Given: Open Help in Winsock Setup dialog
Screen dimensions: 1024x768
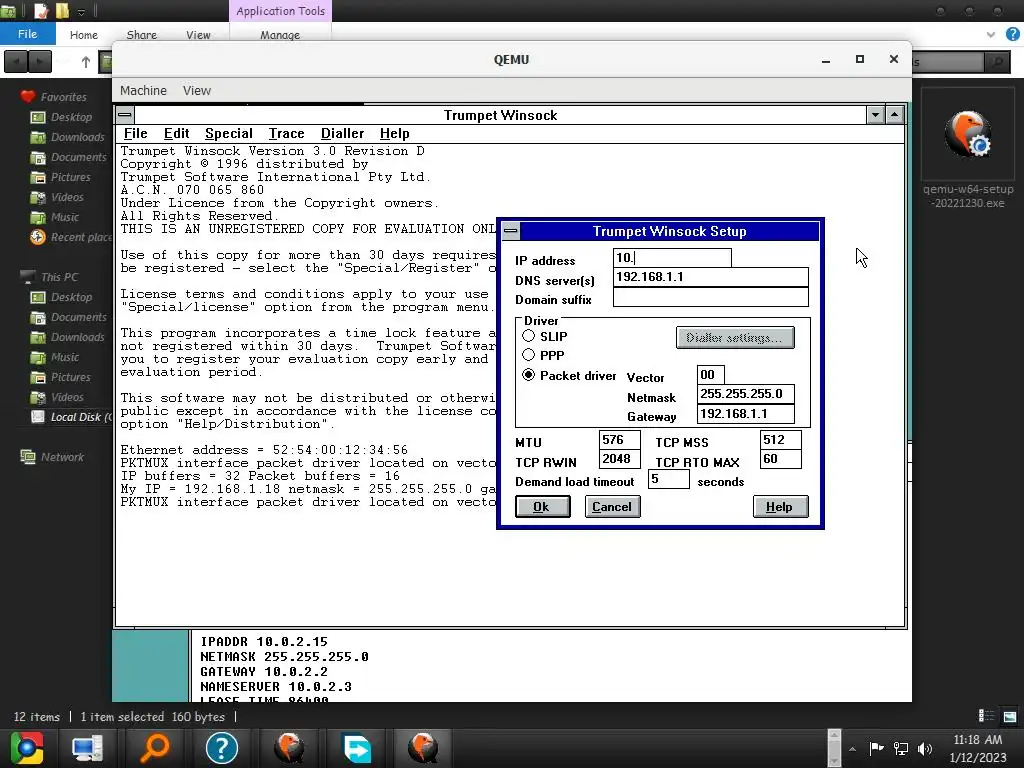Looking at the screenshot, I should pos(780,507).
